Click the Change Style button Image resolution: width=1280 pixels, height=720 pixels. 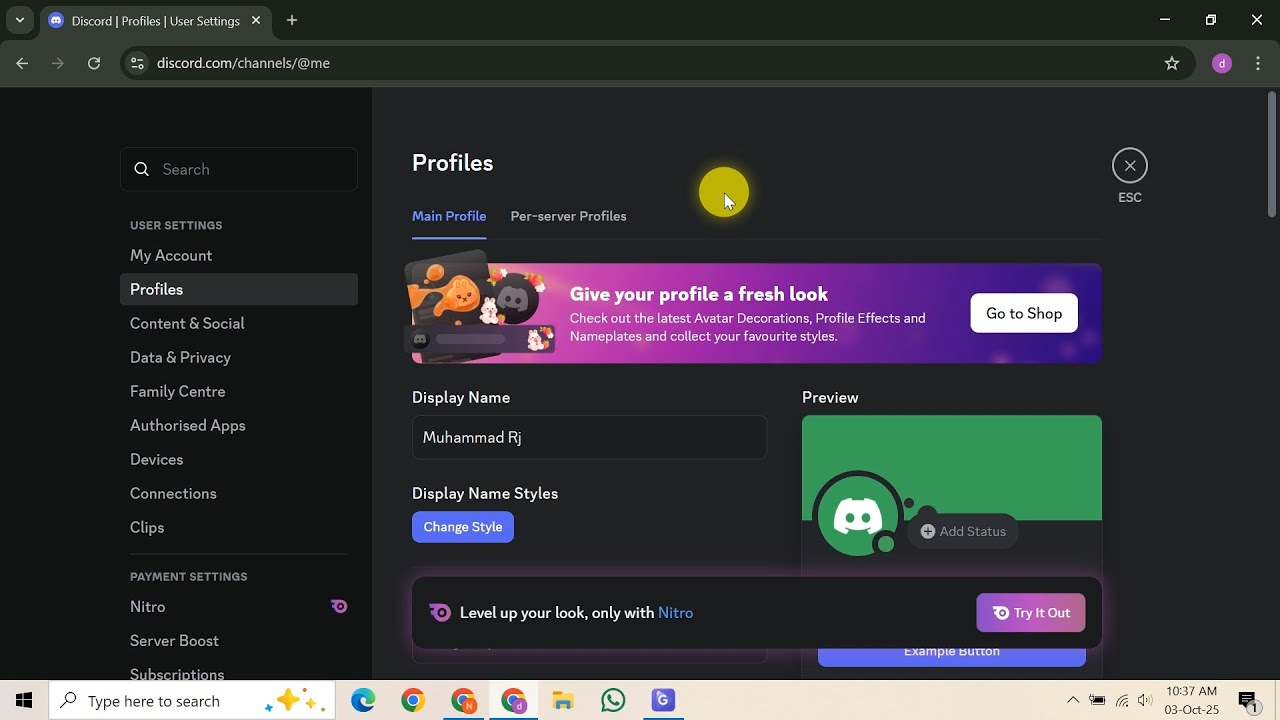[x=463, y=527]
